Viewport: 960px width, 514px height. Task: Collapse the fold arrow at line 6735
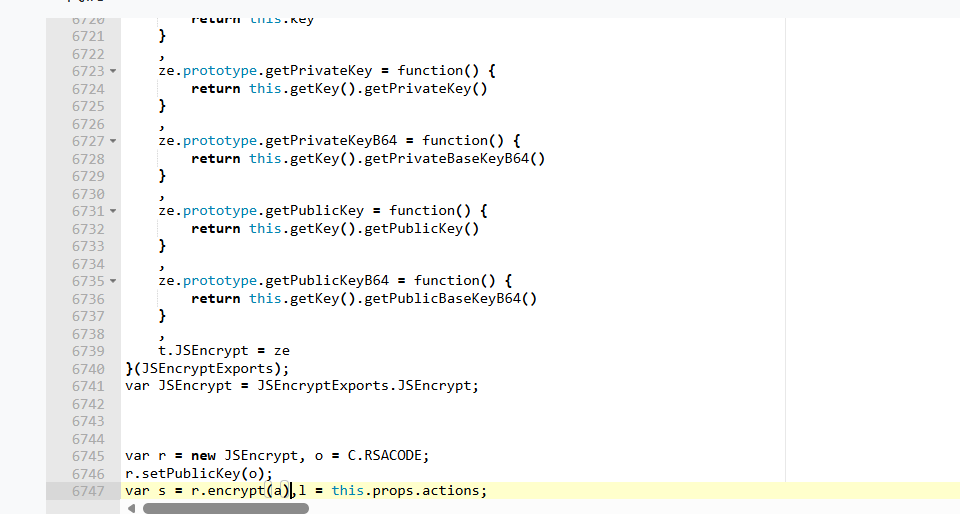click(x=113, y=281)
